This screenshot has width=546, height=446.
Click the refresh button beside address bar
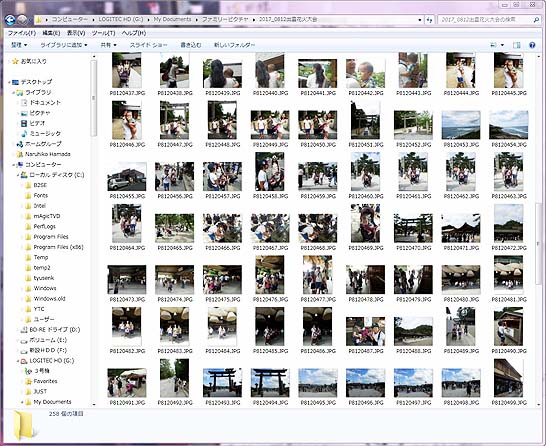tap(429, 20)
